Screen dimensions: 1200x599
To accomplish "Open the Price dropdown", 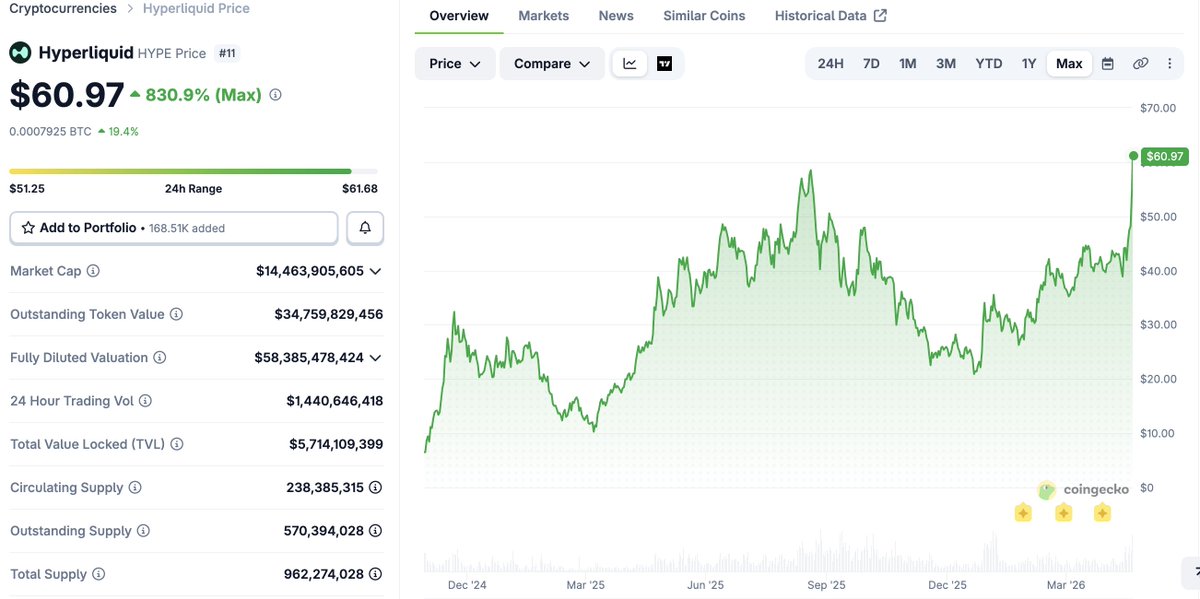I will (455, 64).
